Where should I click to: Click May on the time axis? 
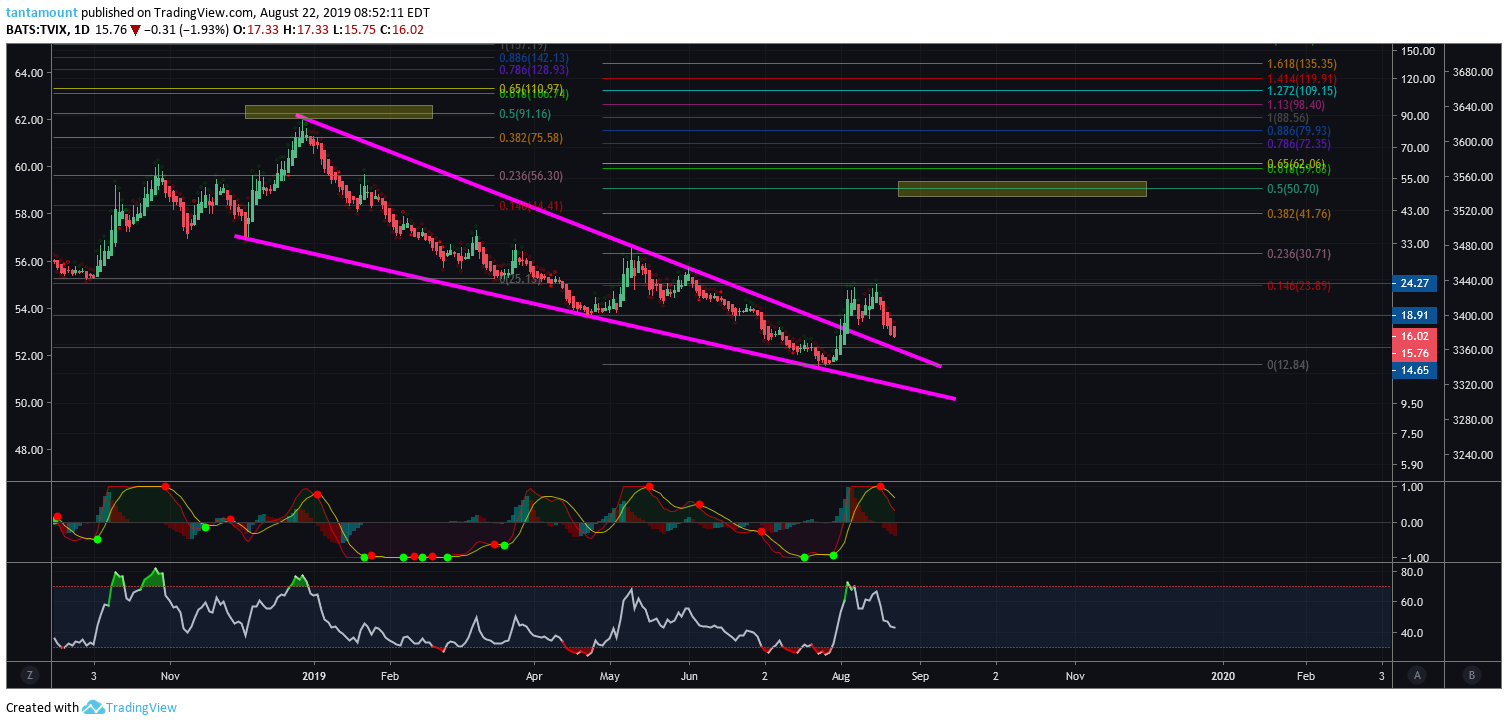[x=611, y=675]
